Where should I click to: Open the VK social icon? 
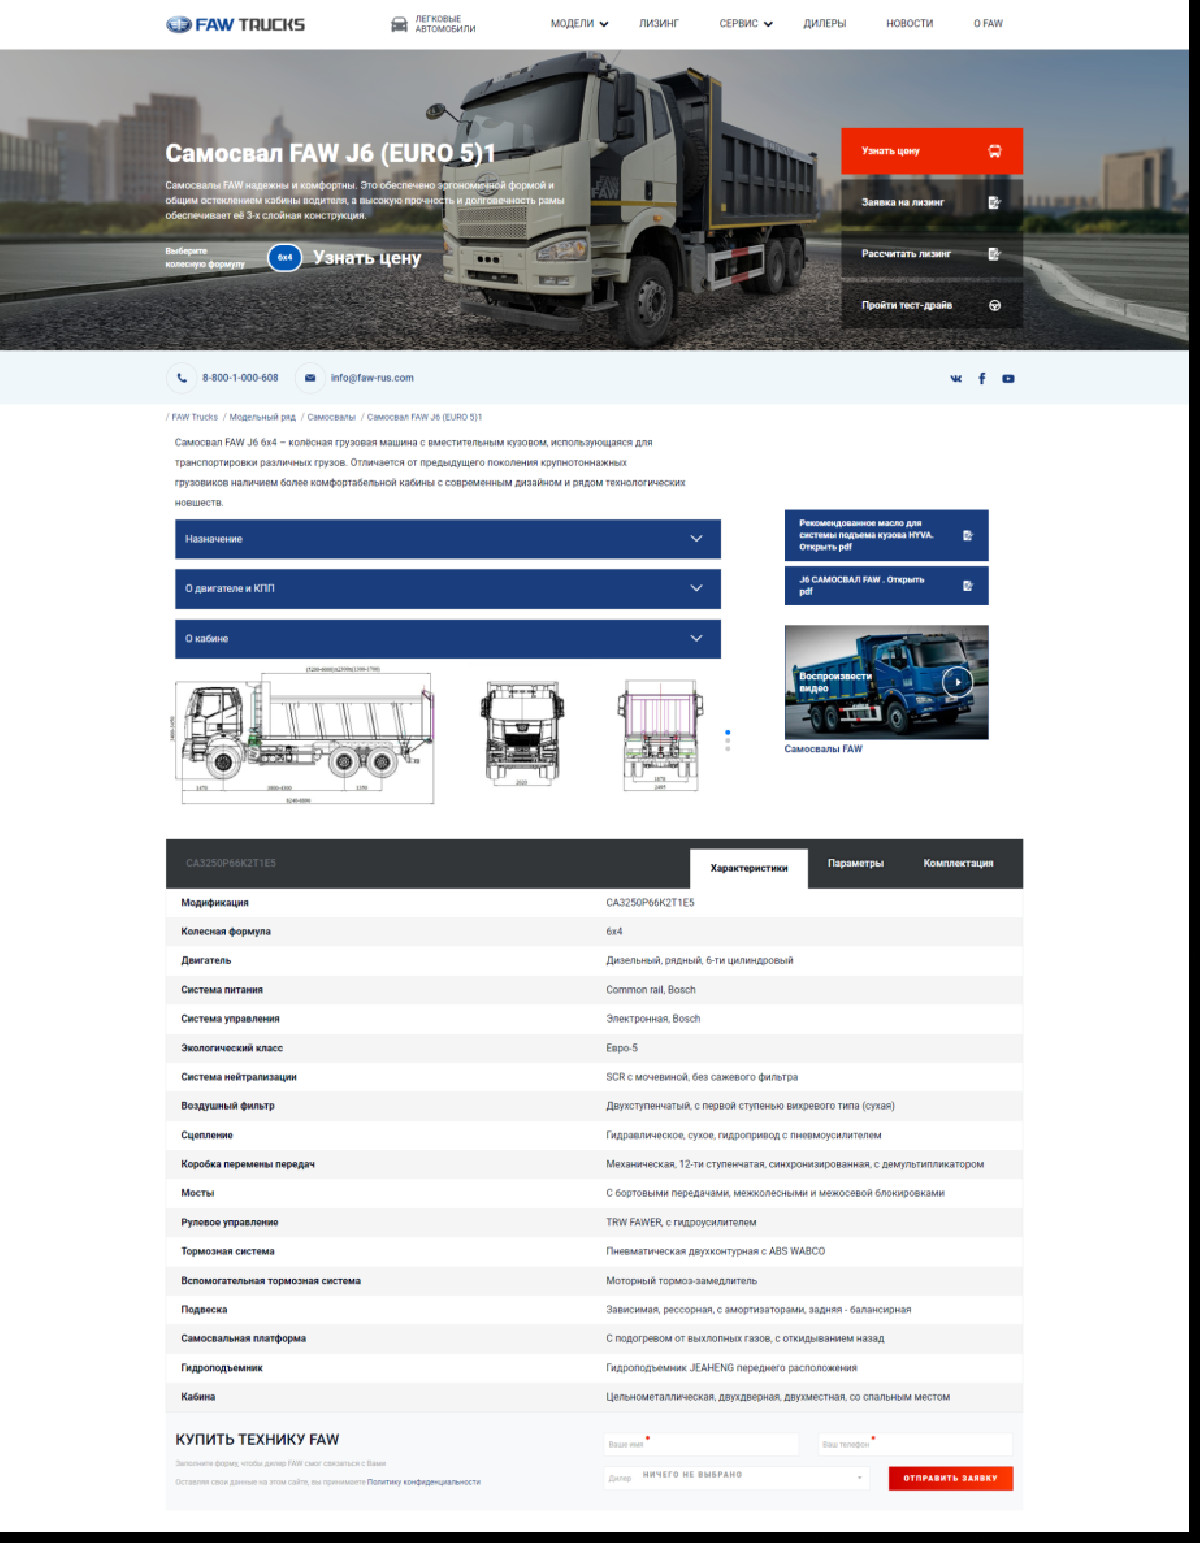956,378
